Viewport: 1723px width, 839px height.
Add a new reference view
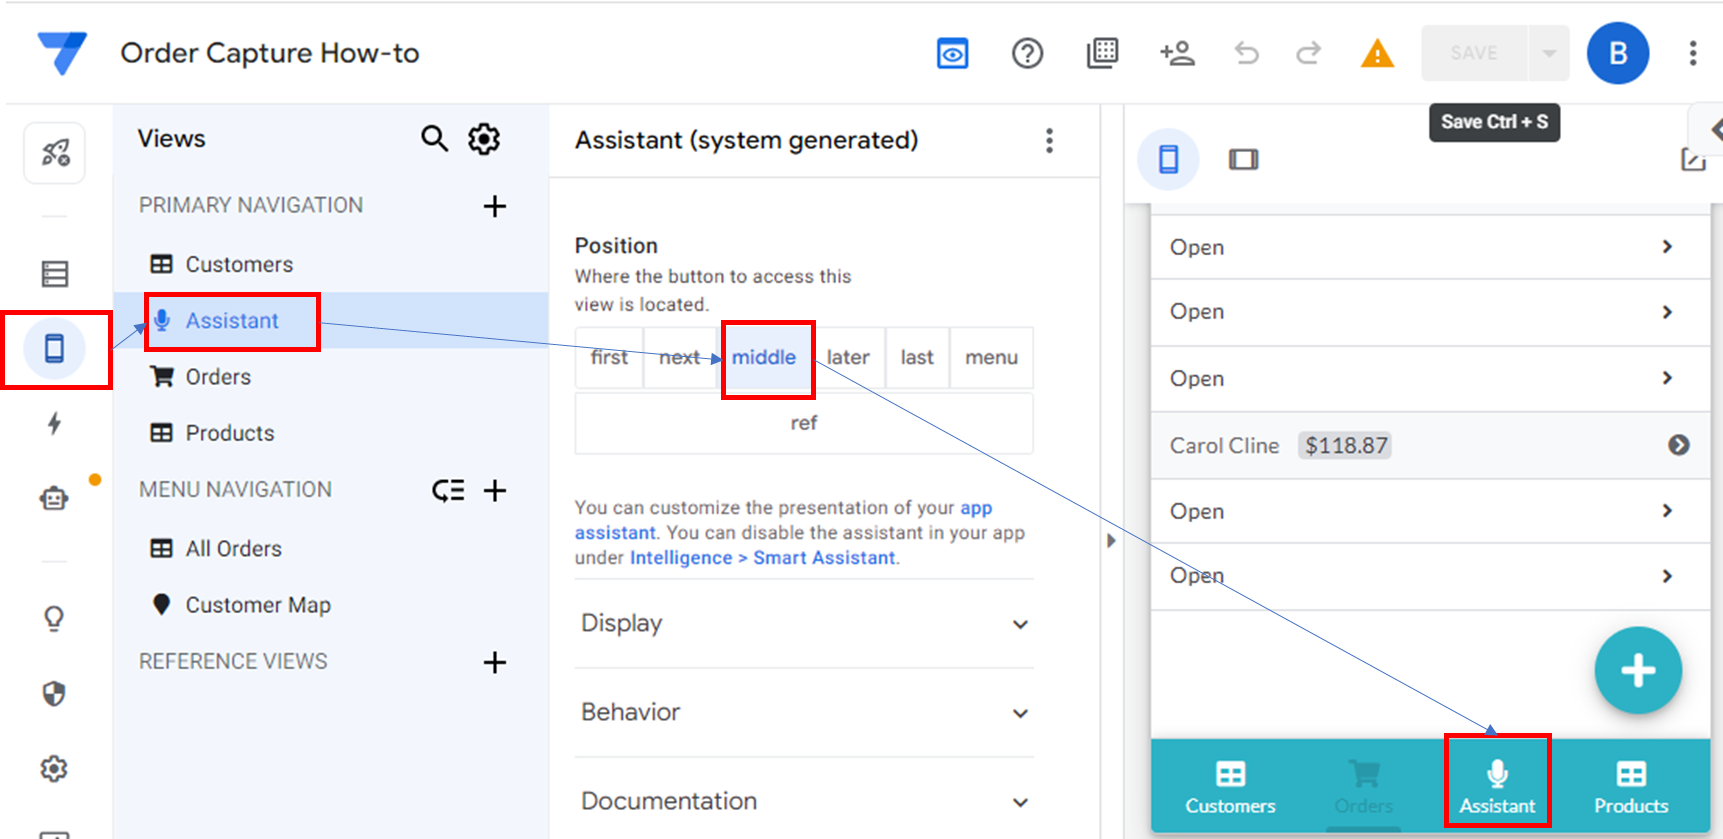click(x=494, y=662)
